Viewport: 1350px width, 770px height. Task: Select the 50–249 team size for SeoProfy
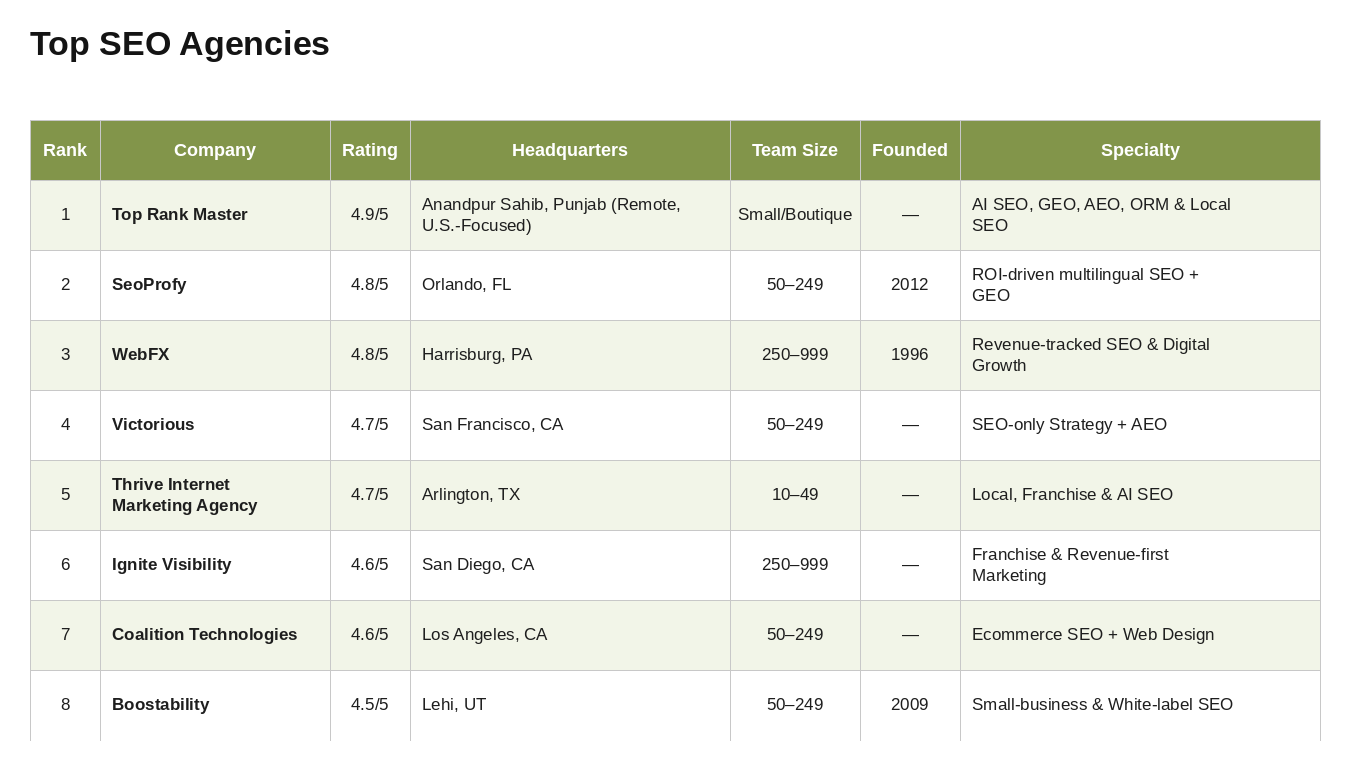pyautogui.click(x=795, y=285)
